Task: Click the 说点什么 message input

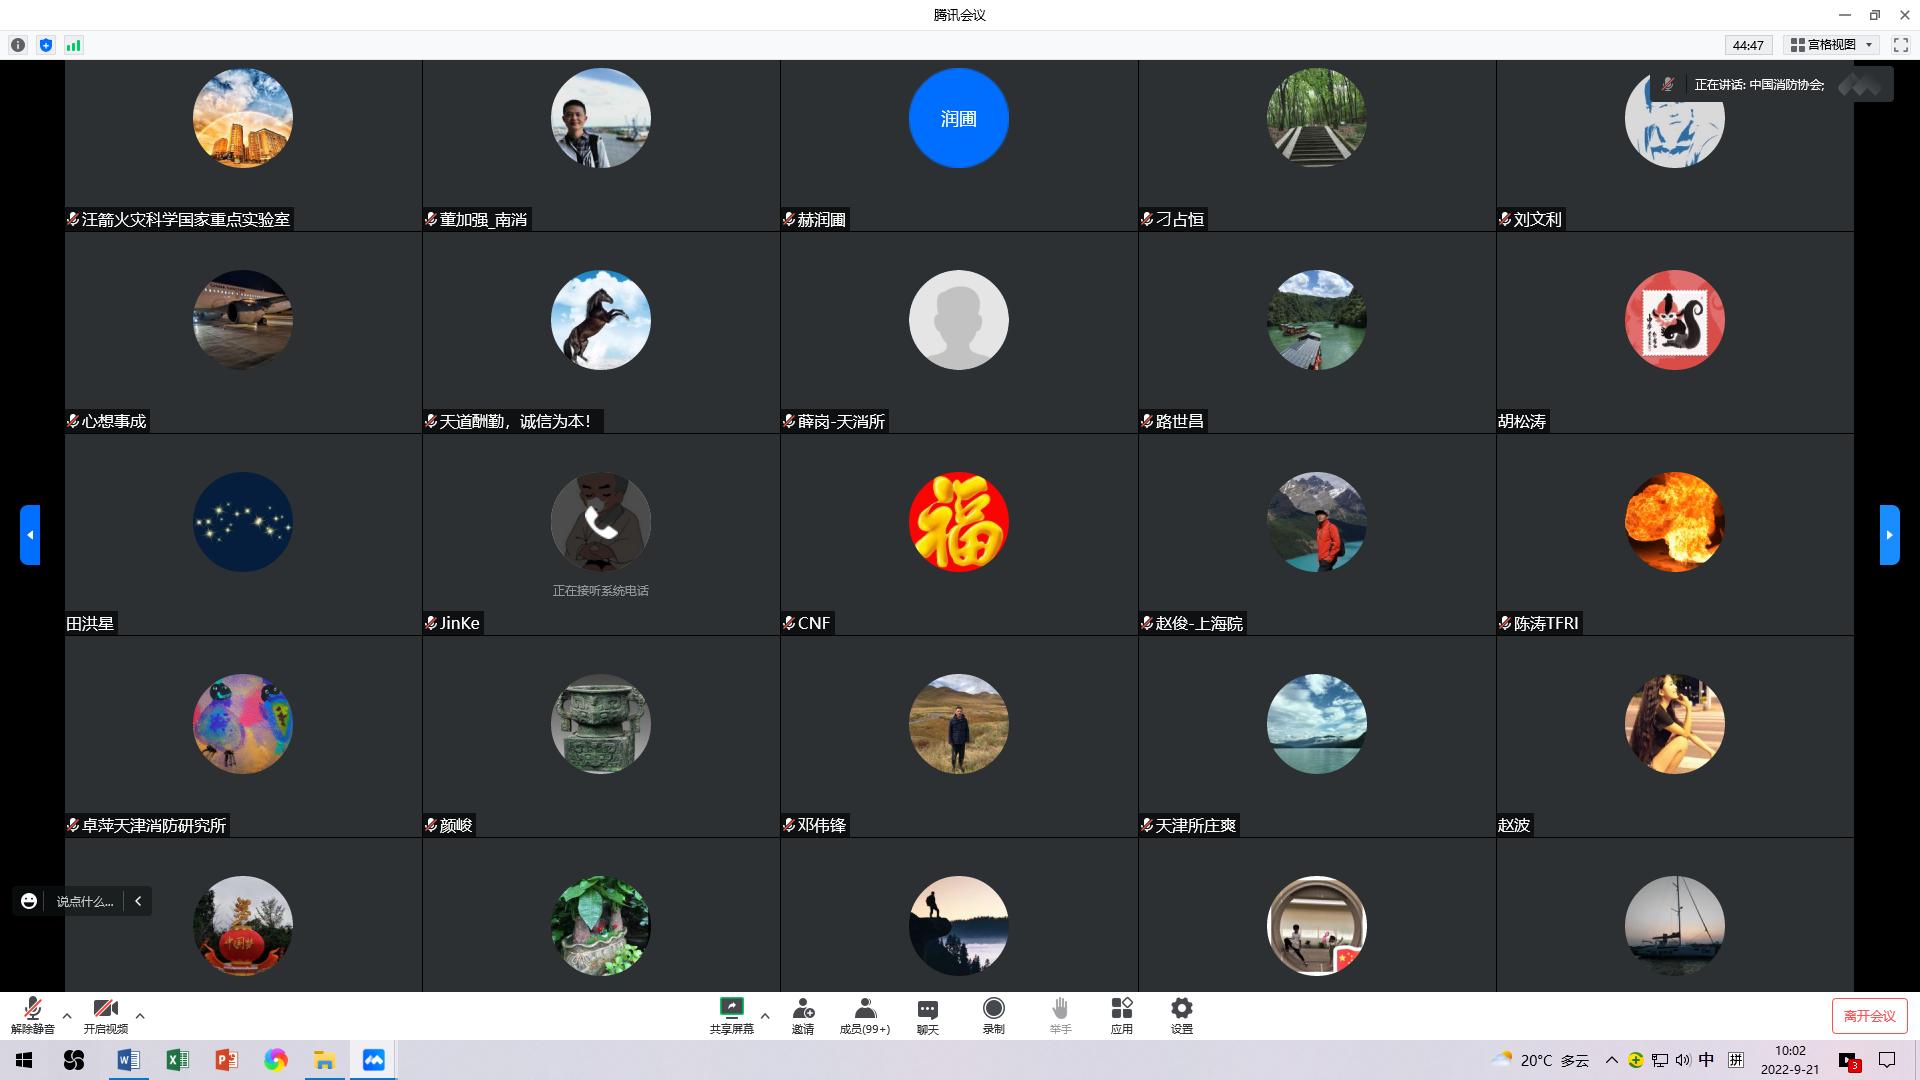Action: 85,901
